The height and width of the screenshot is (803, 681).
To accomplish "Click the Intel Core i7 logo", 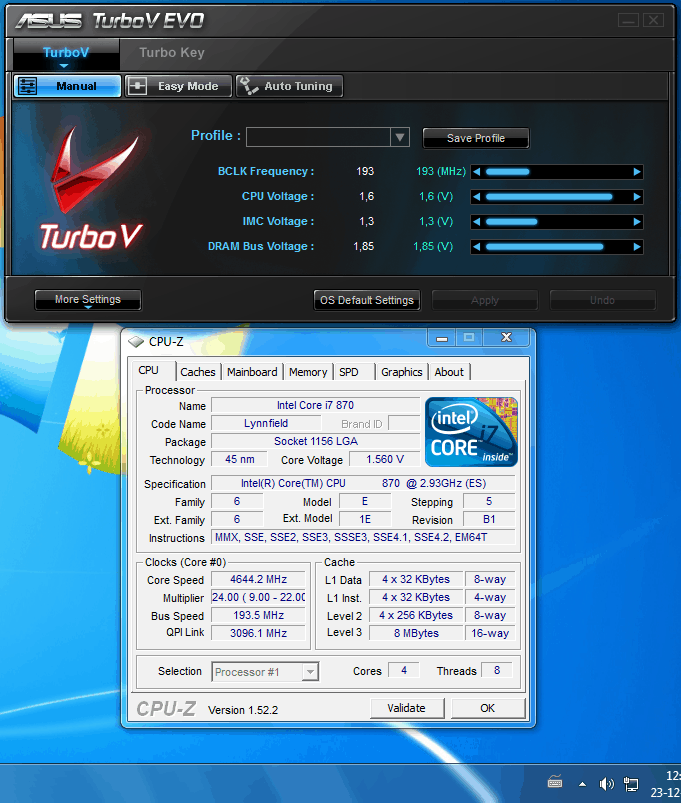I will (471, 432).
